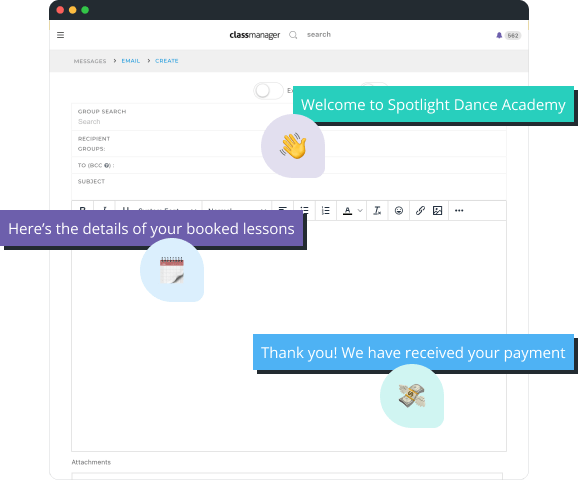Image resolution: width=578 pixels, height=480 pixels.
Task: Go to MESSAGES in the breadcrumb
Action: click(90, 61)
